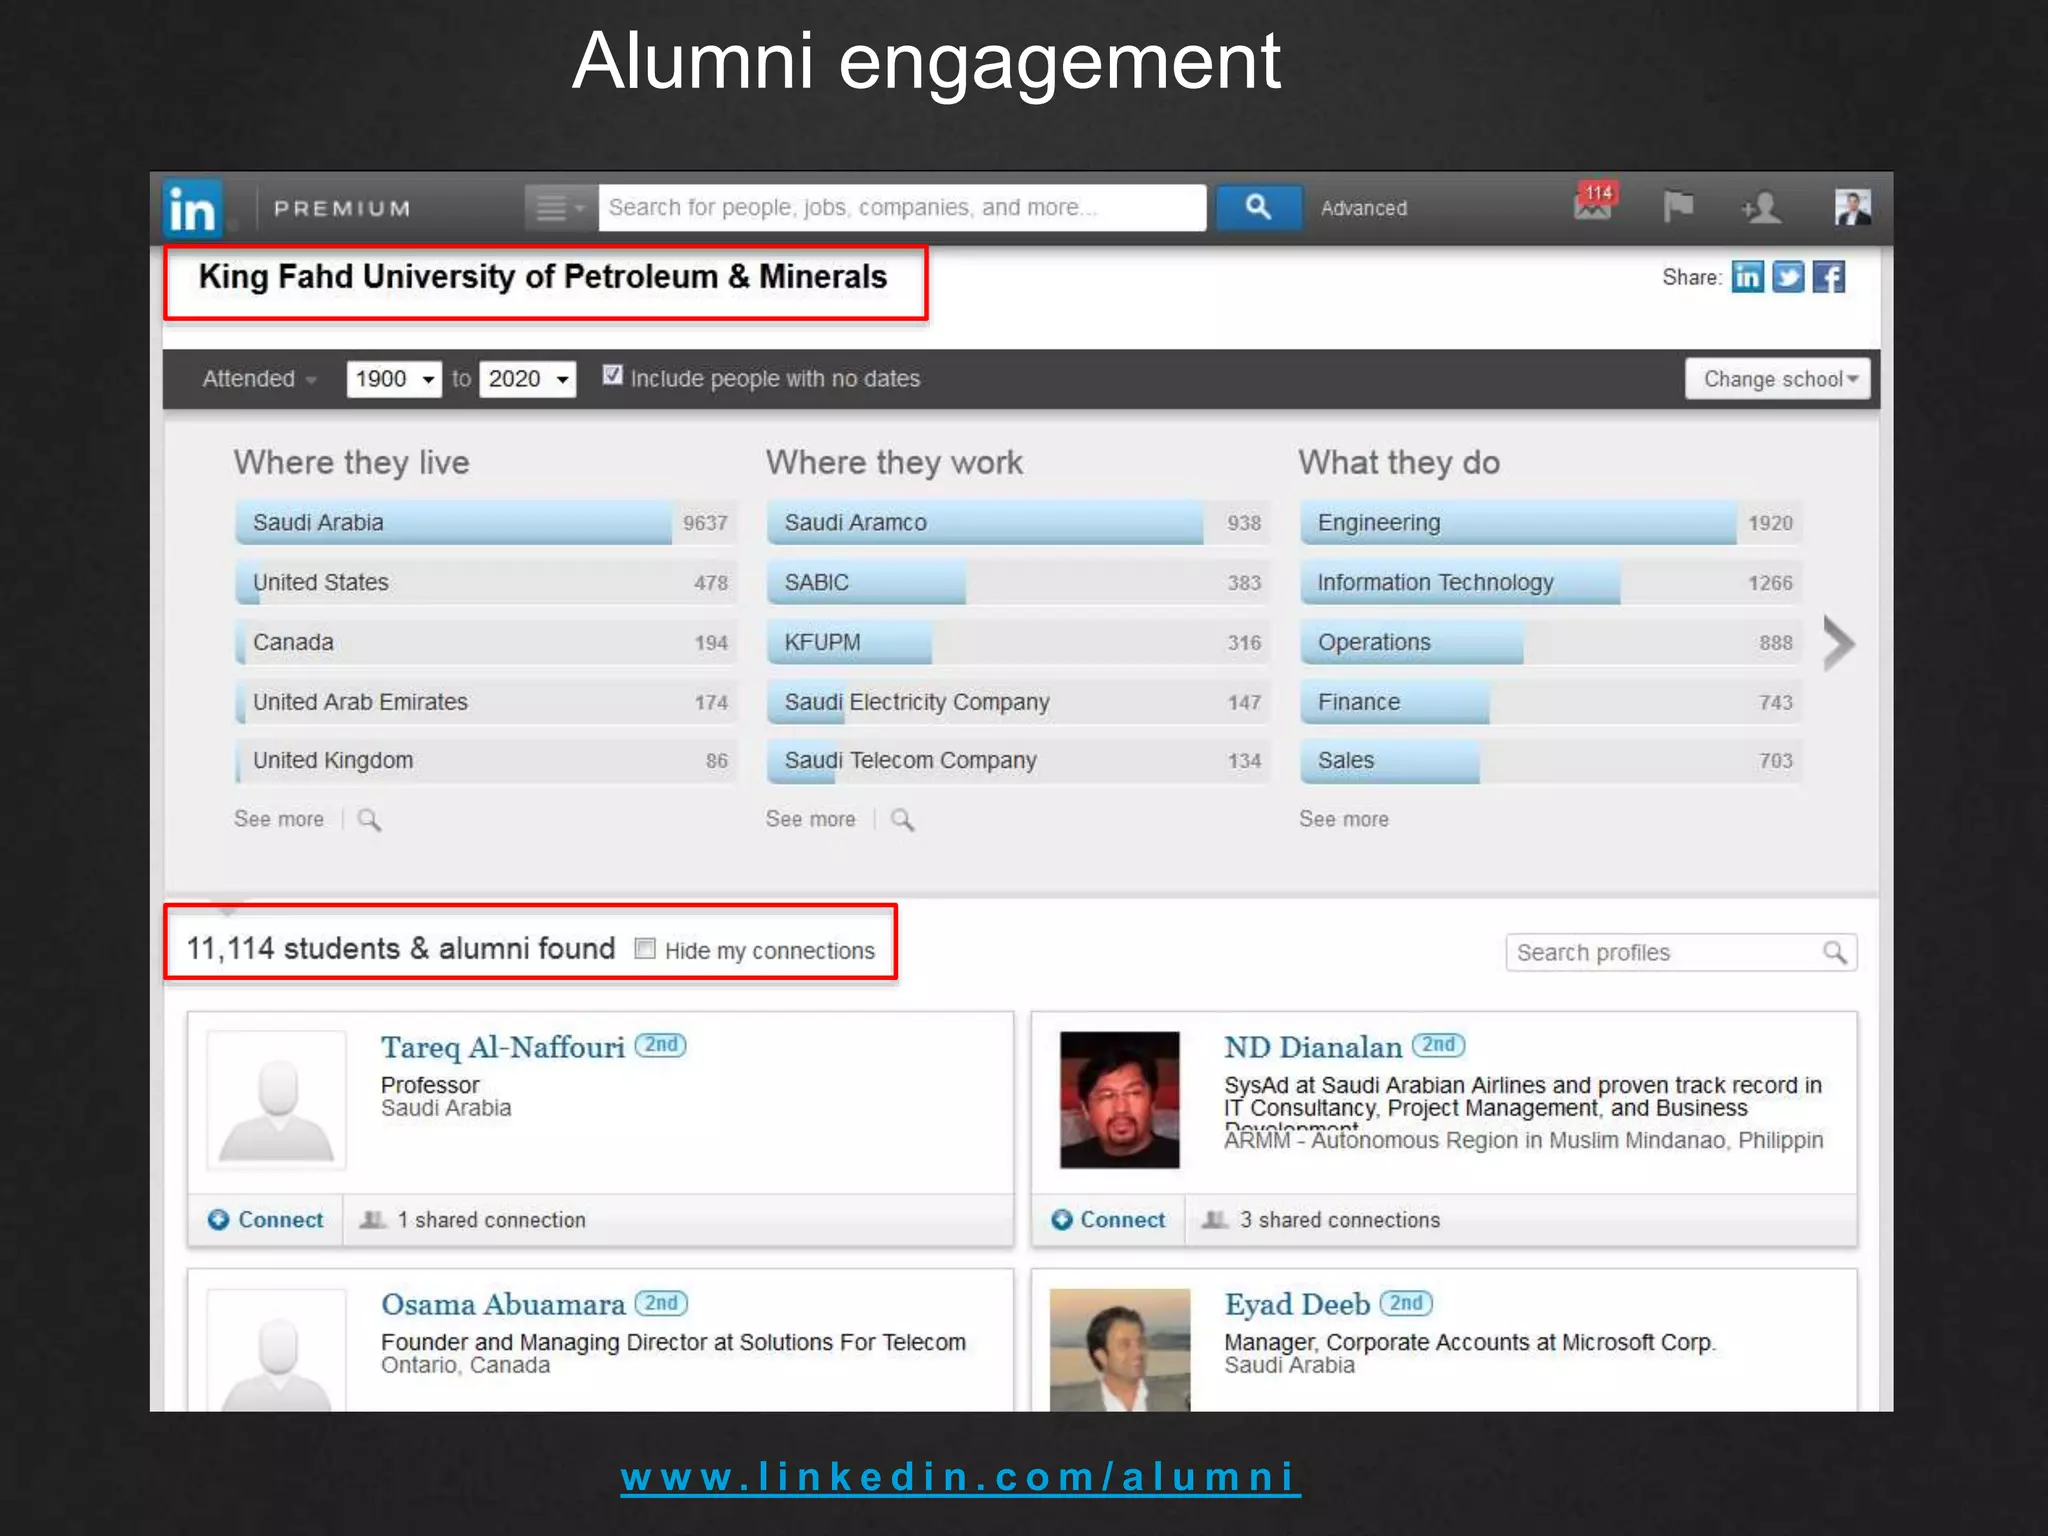Click the magnifier under Where they work
The width and height of the screenshot is (2048, 1536).
[x=902, y=820]
